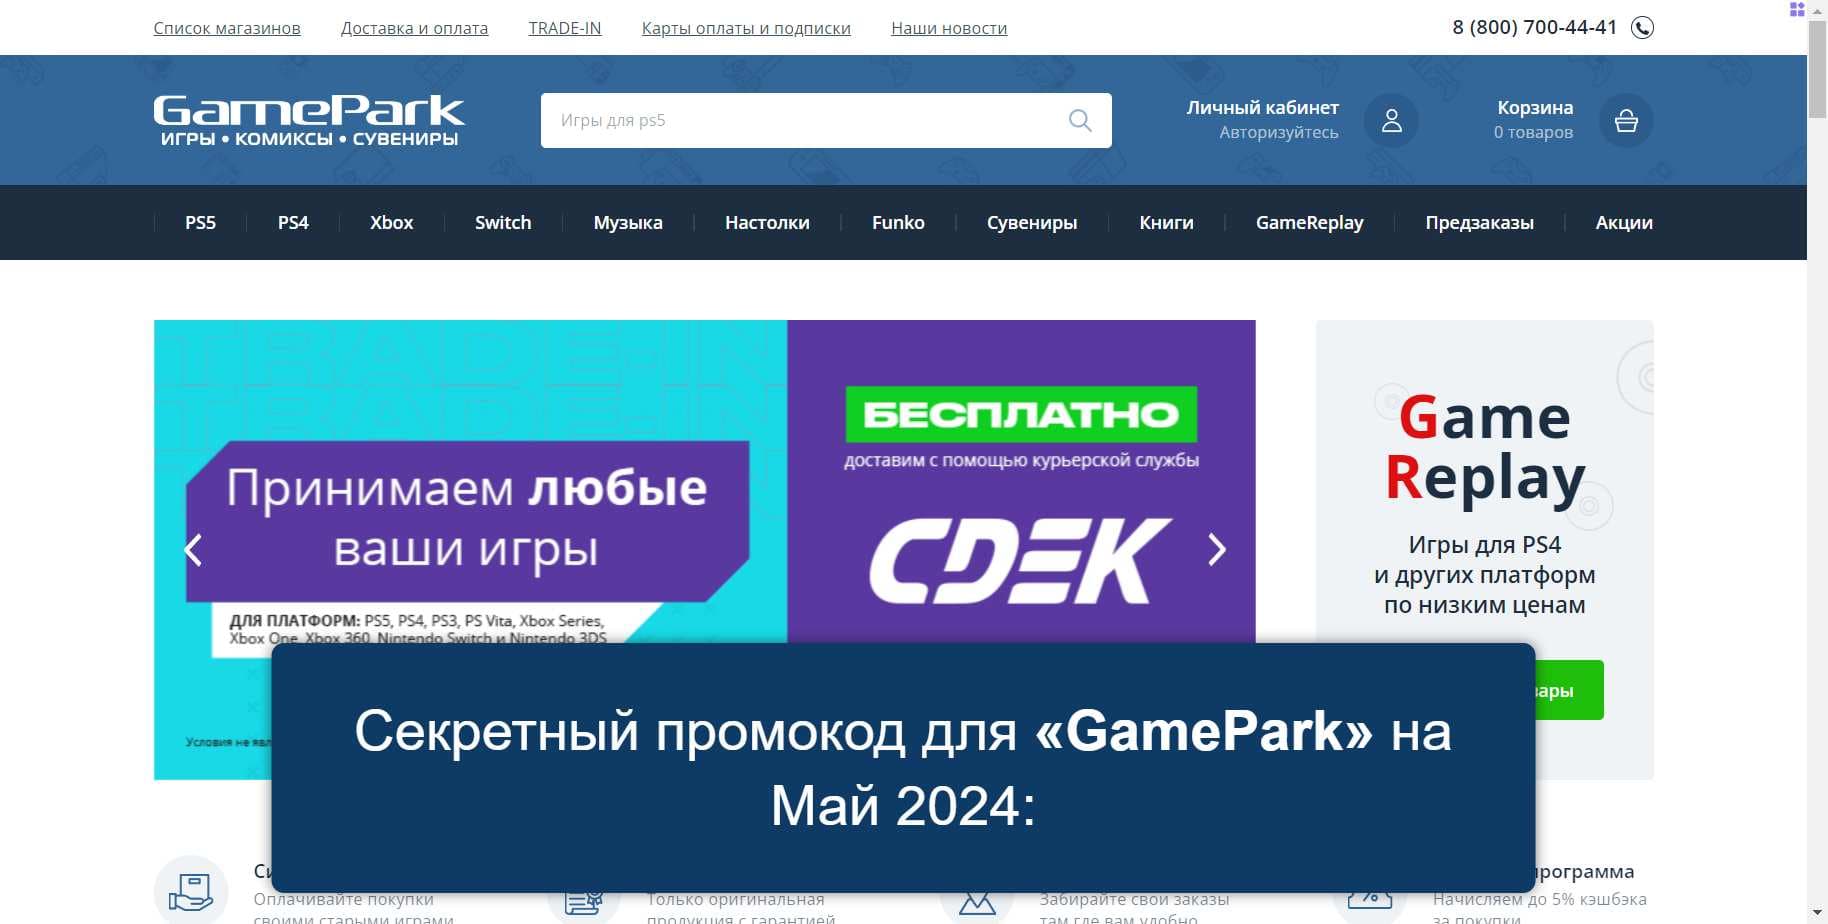The image size is (1828, 924).
Task: Open the Акции promotions page
Action: [x=1623, y=223]
